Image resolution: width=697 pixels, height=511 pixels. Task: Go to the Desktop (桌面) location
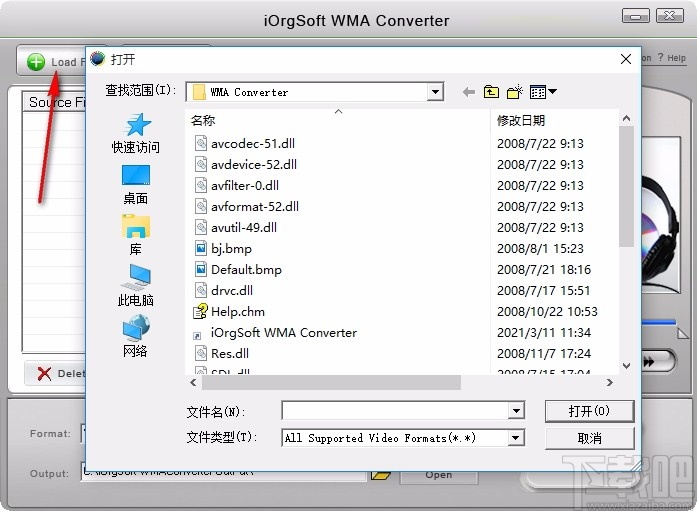point(136,185)
